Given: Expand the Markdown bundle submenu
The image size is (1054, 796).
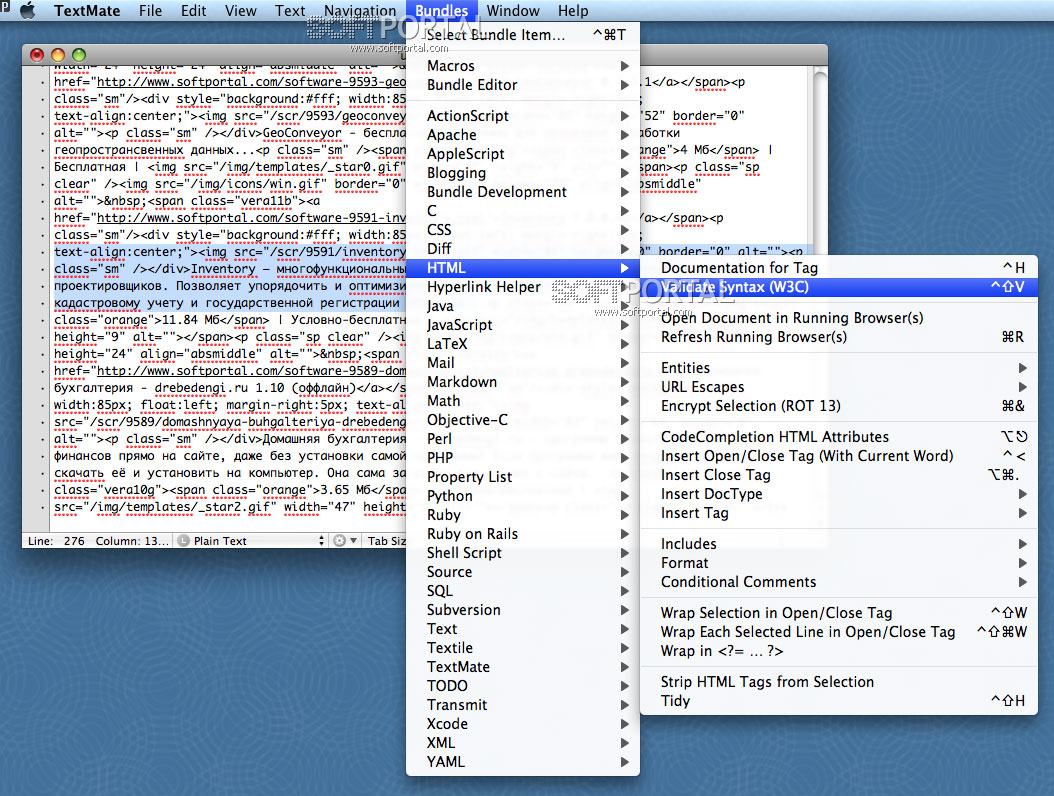Looking at the screenshot, I should click(523, 382).
